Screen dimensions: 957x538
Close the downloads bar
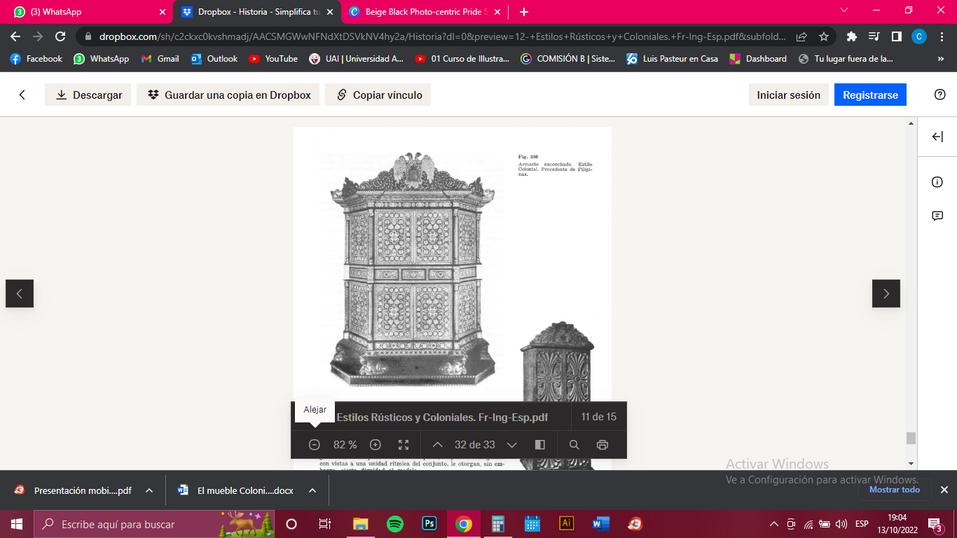point(944,490)
